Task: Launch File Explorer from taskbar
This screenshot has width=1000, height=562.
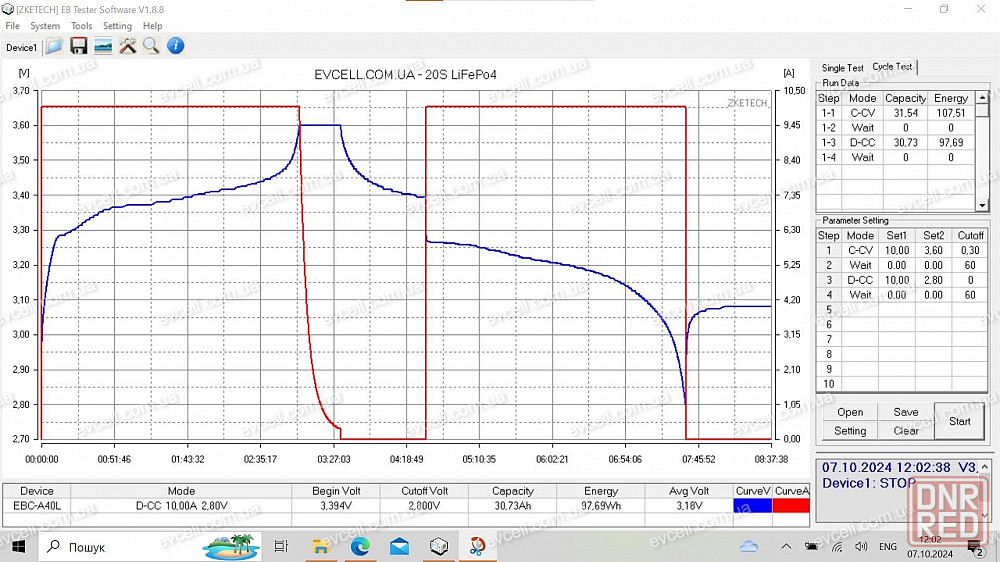Action: point(320,547)
